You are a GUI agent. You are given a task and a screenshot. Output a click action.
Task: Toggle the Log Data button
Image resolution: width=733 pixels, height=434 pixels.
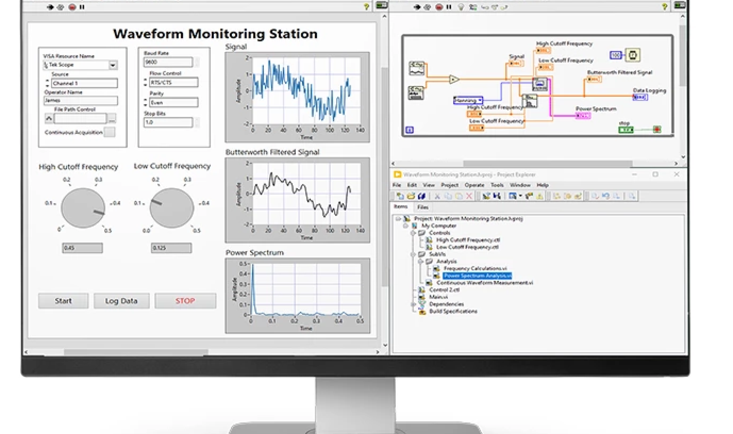tap(121, 301)
